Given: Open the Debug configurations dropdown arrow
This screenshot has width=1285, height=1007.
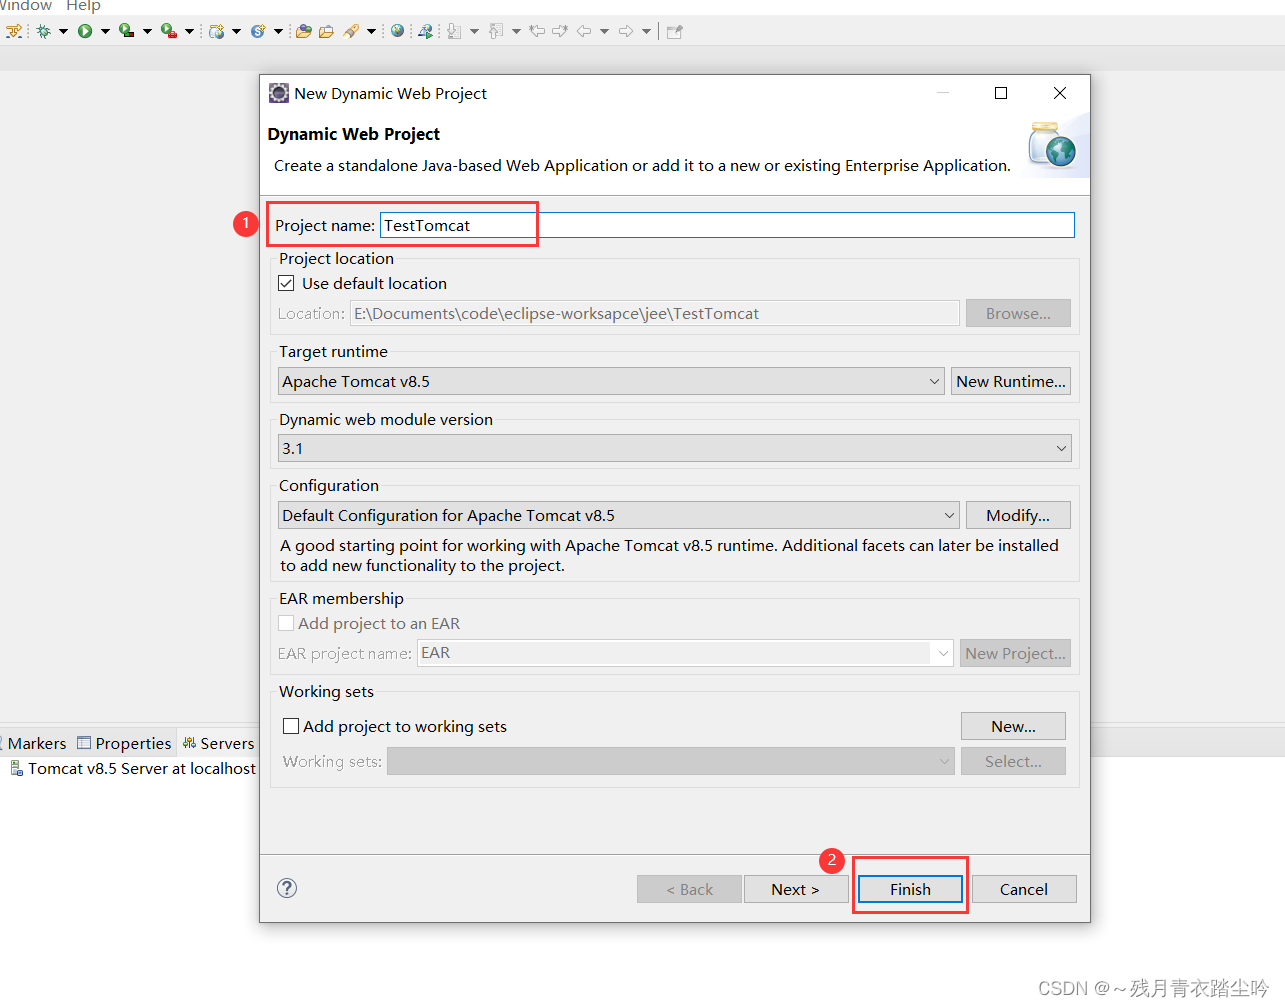Looking at the screenshot, I should coord(63,31).
